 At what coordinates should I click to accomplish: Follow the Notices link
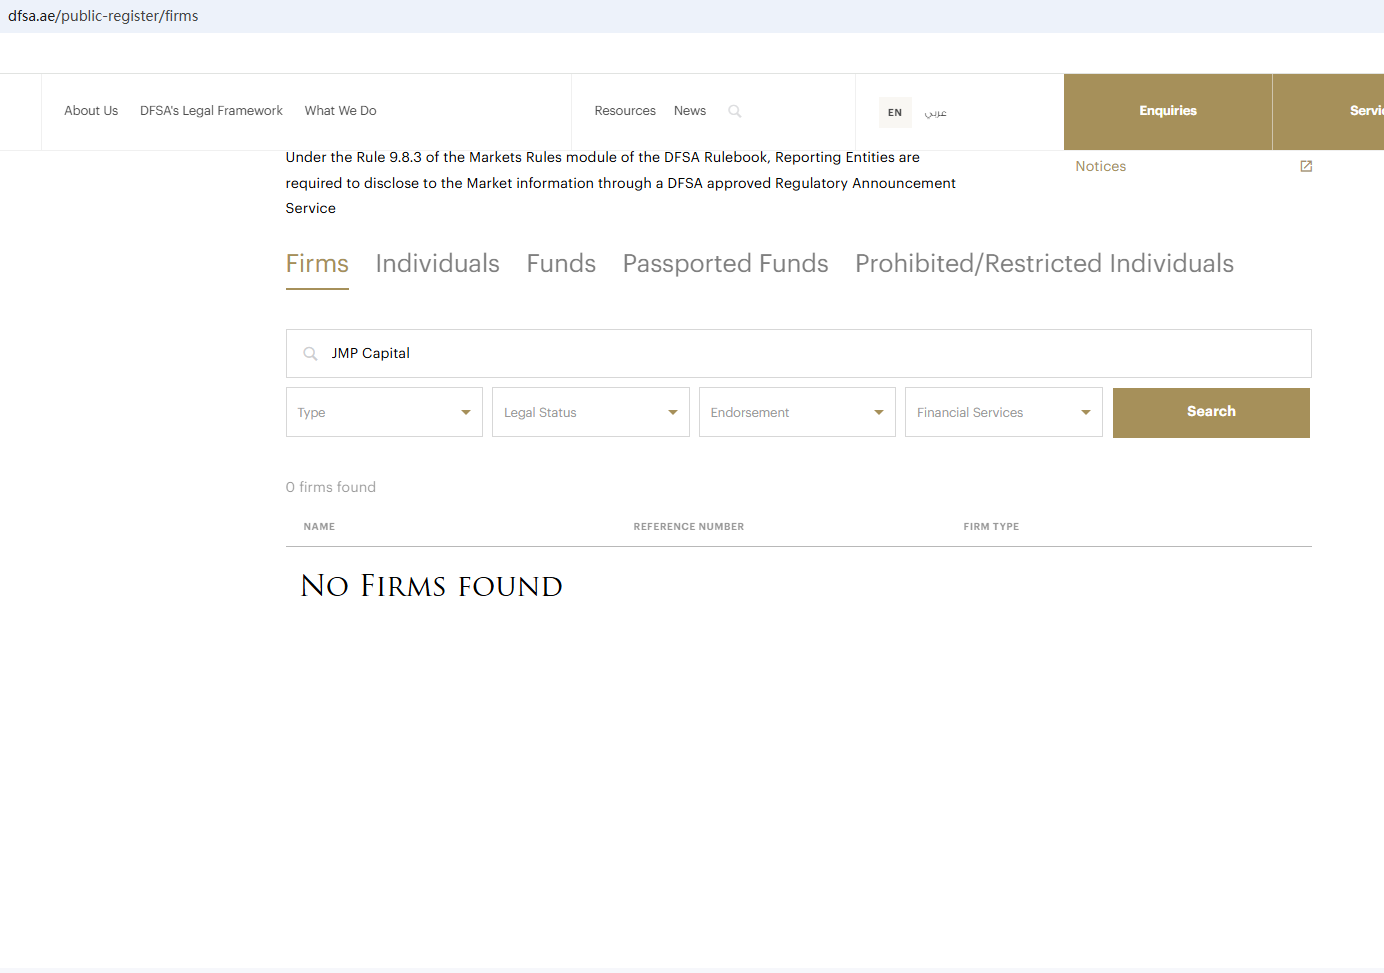(x=1100, y=166)
